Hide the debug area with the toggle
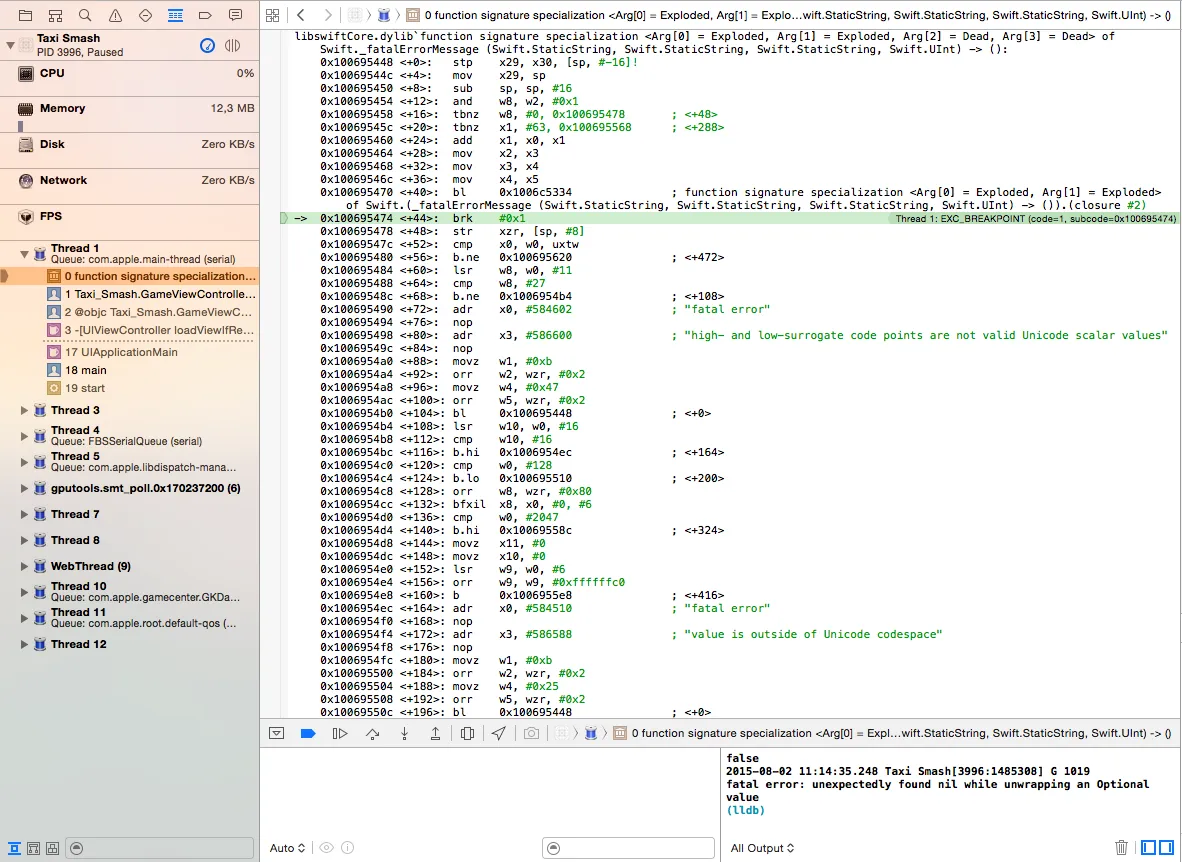Image resolution: width=1182 pixels, height=862 pixels. pos(277,733)
